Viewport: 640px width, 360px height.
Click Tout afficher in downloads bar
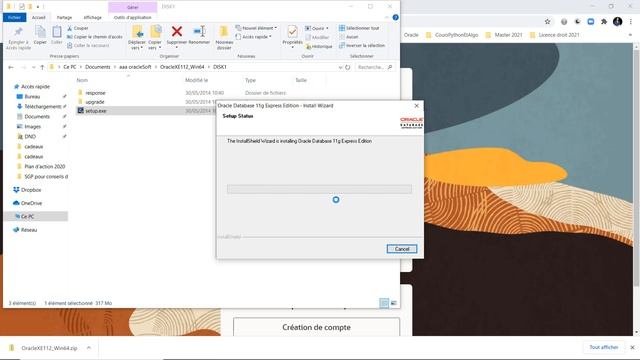click(x=604, y=347)
